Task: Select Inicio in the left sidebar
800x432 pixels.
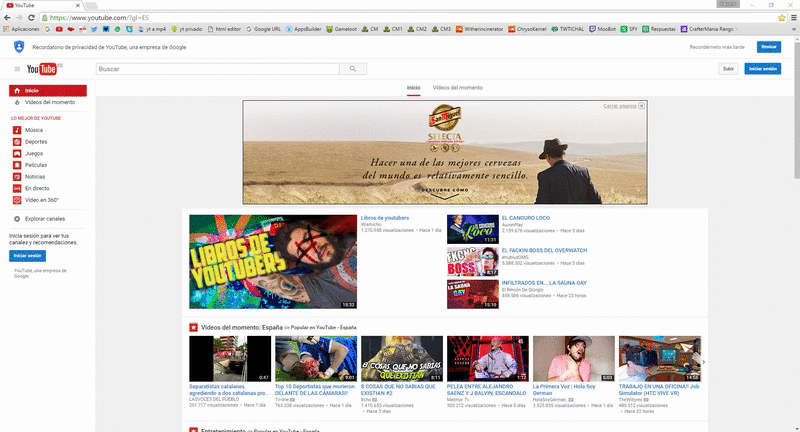Action: pos(47,91)
